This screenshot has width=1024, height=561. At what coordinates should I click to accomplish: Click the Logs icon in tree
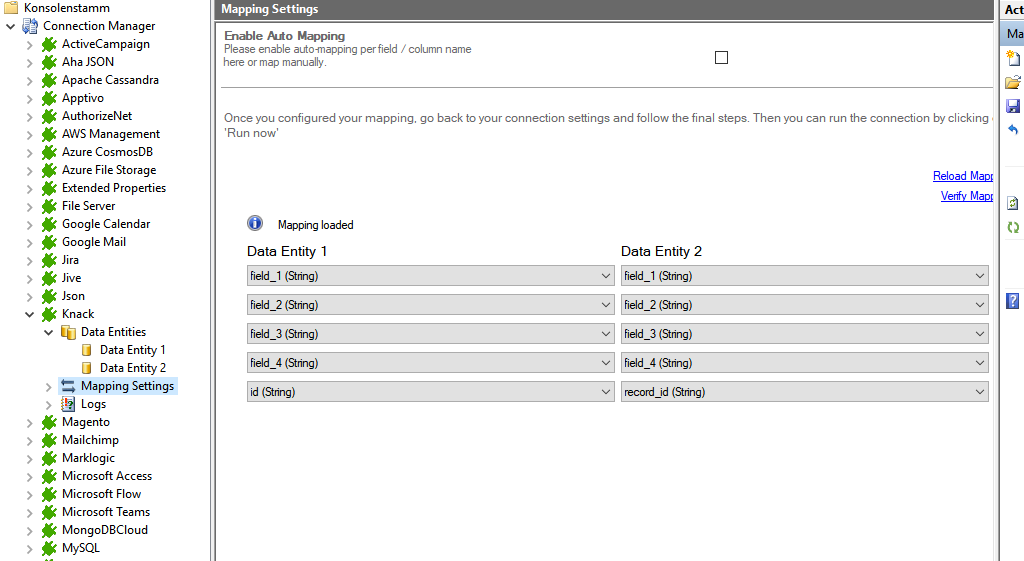(x=68, y=404)
